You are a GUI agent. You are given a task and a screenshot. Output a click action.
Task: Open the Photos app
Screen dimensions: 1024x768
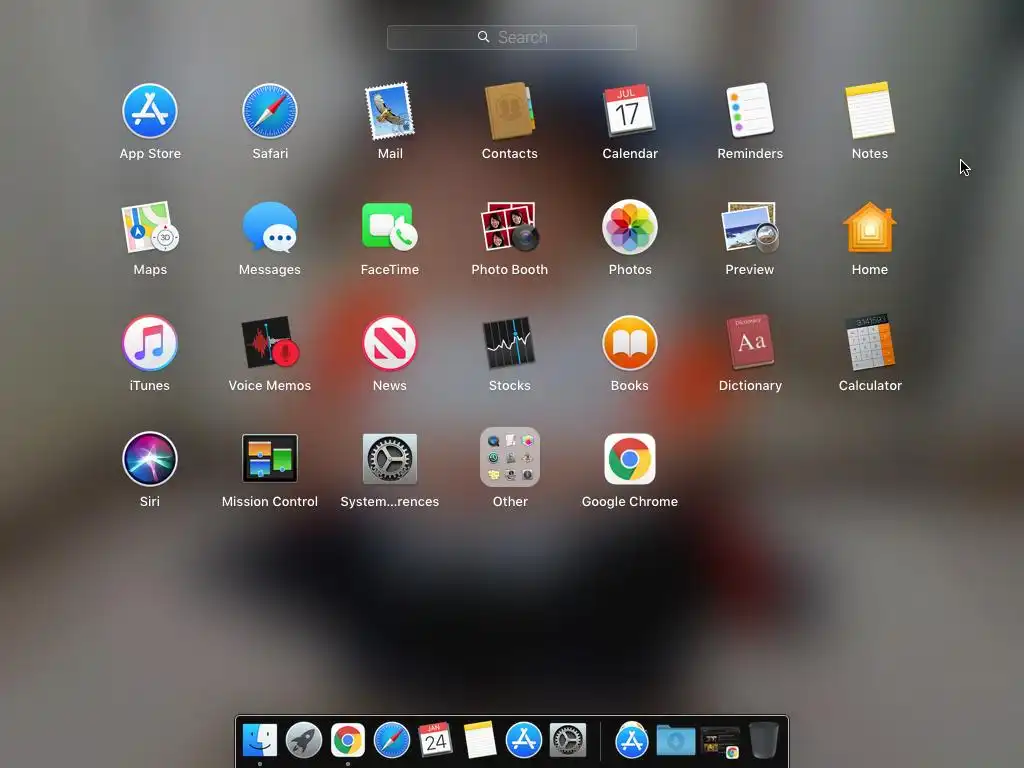click(630, 227)
